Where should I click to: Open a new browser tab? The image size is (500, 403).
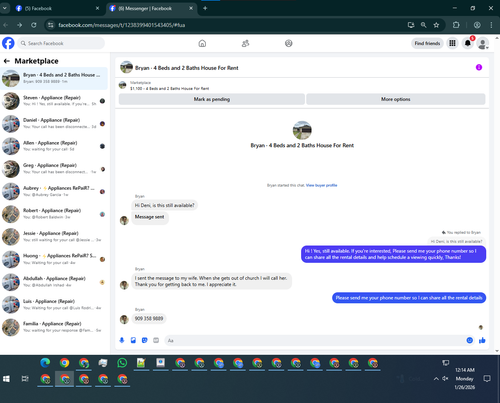pyautogui.click(x=205, y=8)
